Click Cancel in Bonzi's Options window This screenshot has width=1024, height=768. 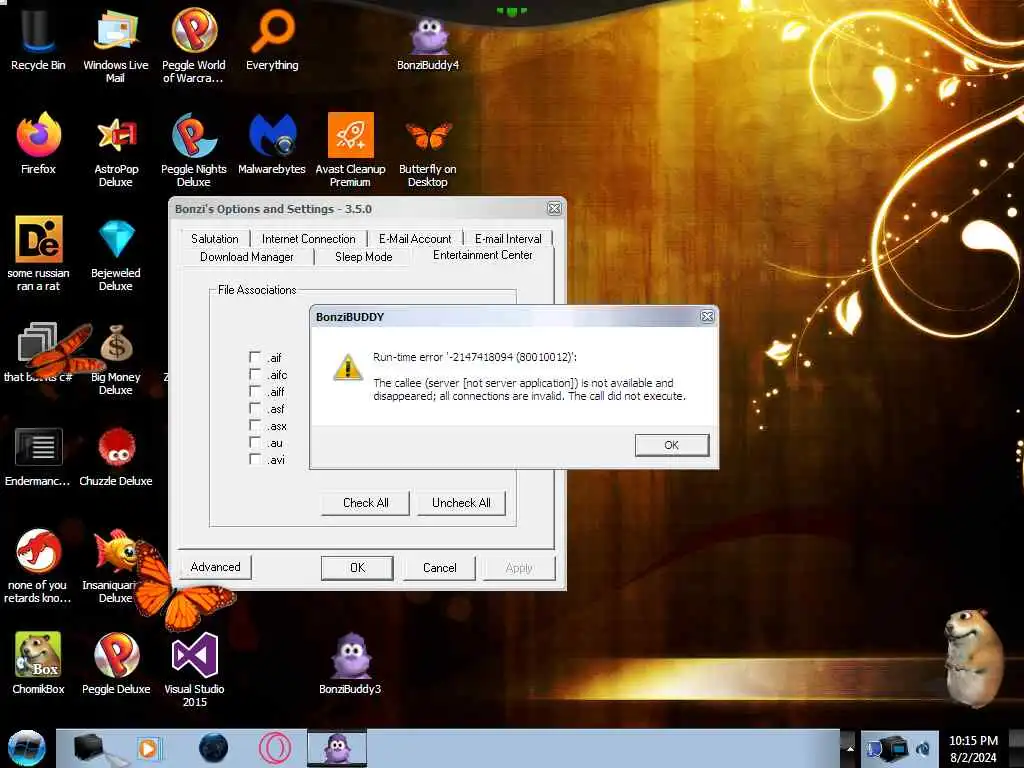click(440, 568)
